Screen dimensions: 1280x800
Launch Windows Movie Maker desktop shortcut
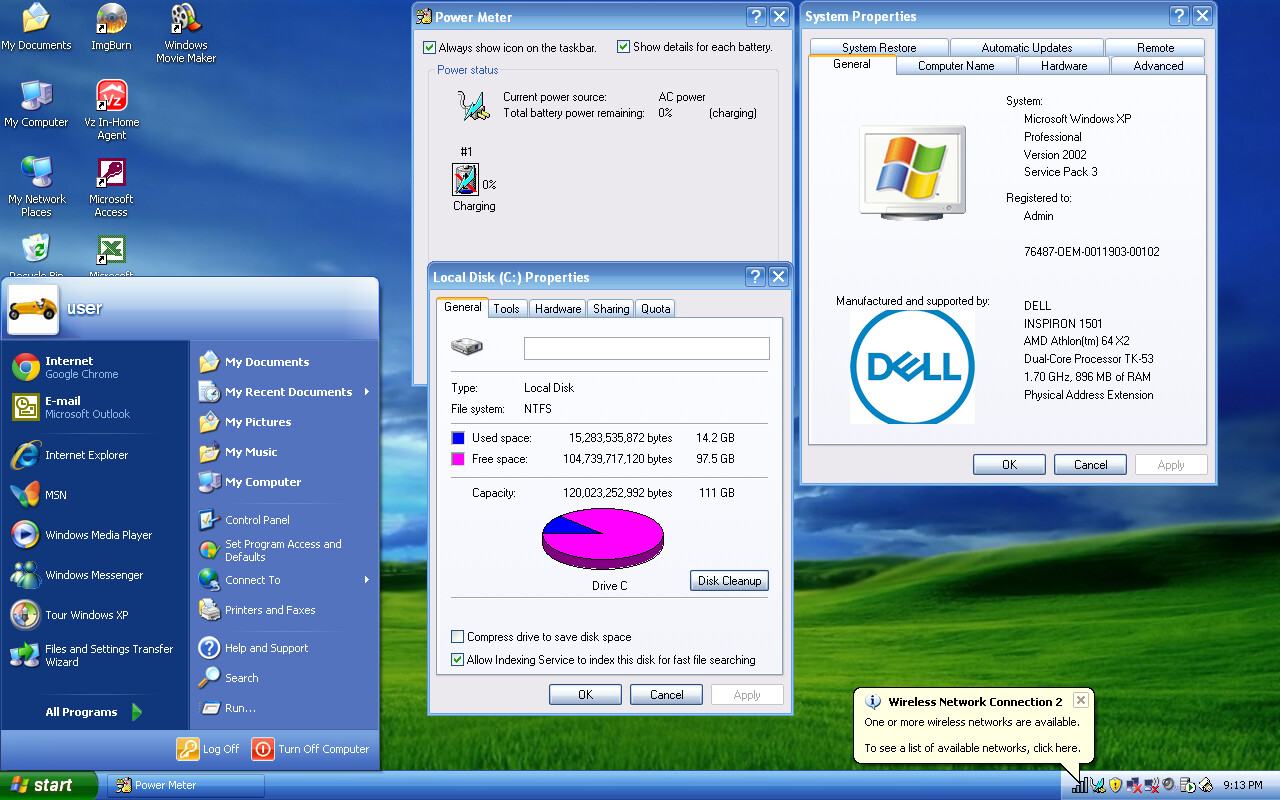186,33
